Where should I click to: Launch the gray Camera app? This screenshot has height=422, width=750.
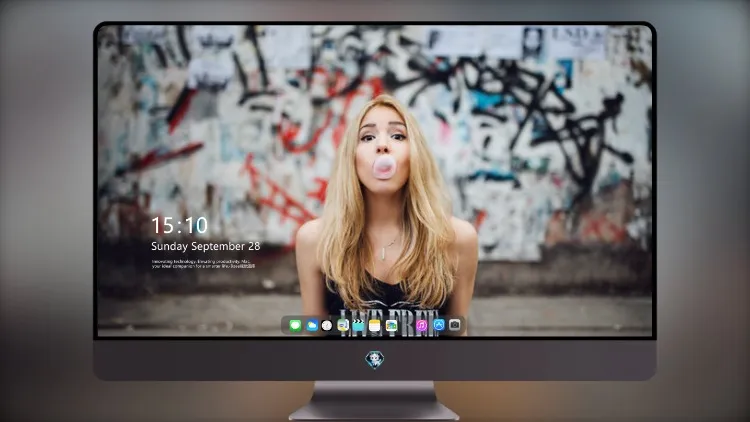click(x=455, y=325)
